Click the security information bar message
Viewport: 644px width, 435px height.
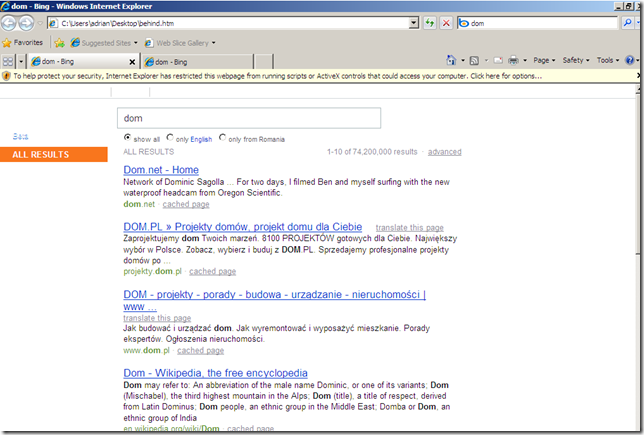278,76
